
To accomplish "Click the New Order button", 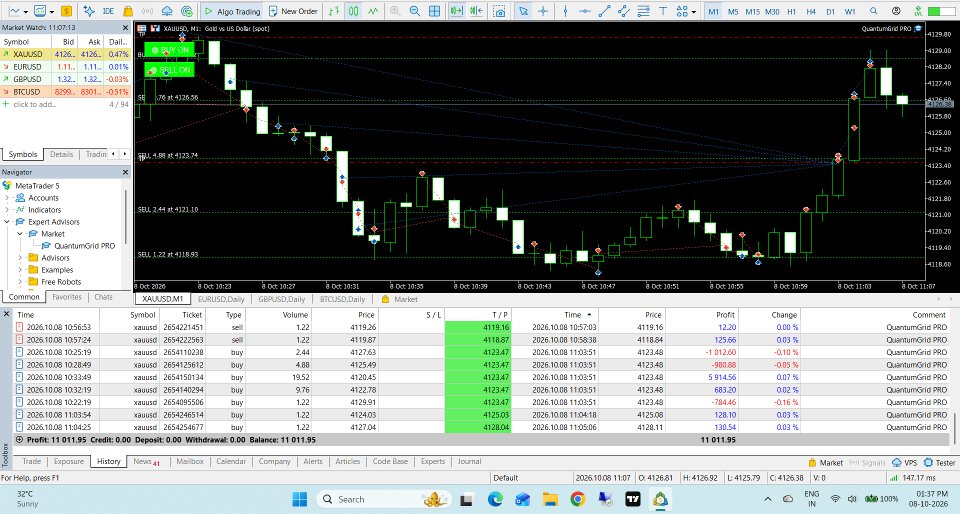I will click(x=293, y=11).
